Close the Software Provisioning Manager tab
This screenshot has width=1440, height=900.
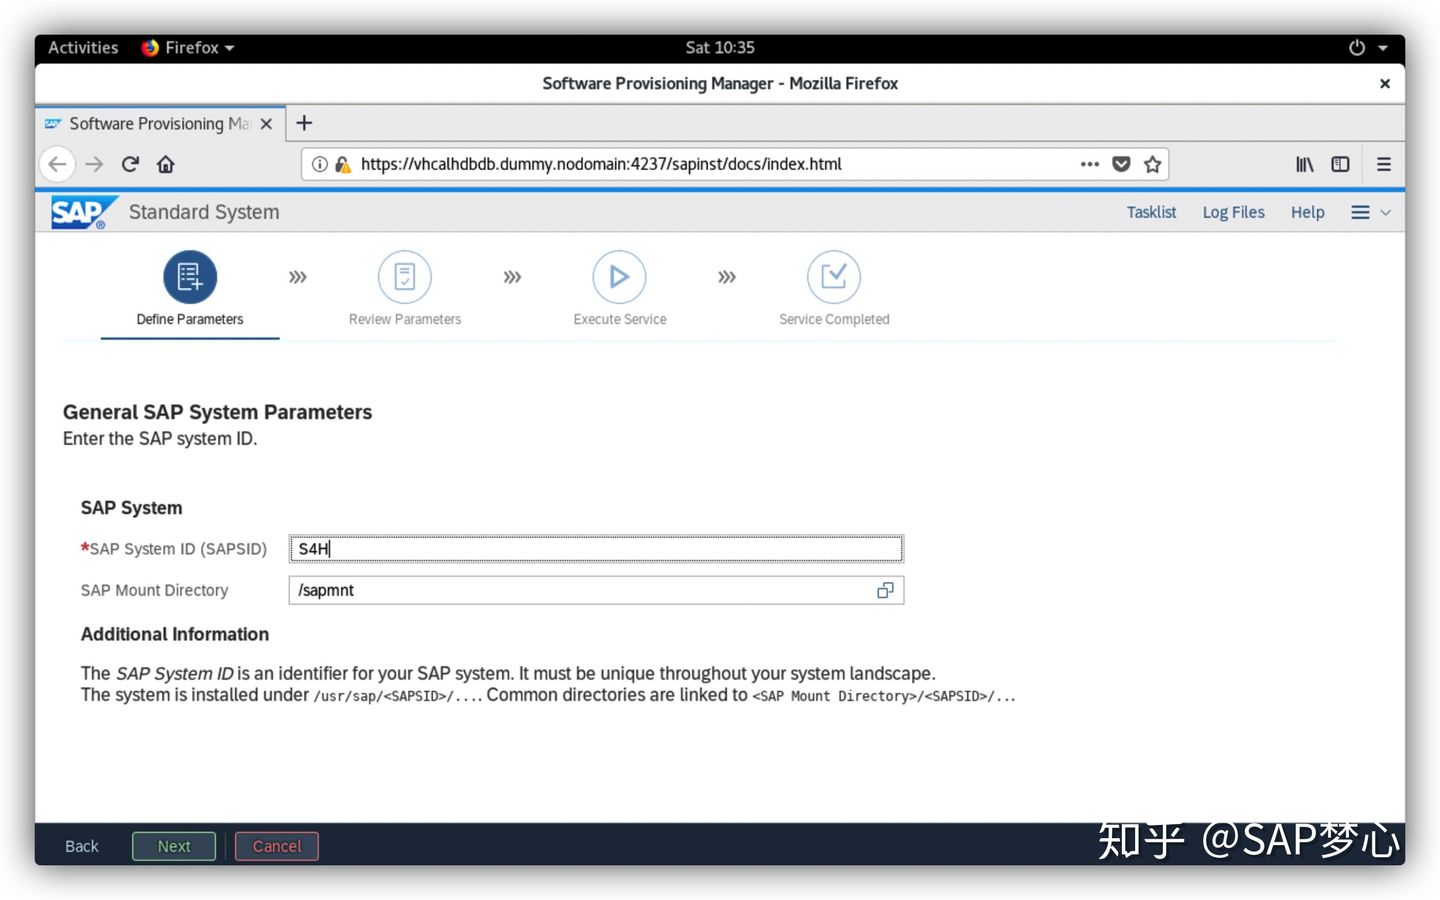point(266,124)
